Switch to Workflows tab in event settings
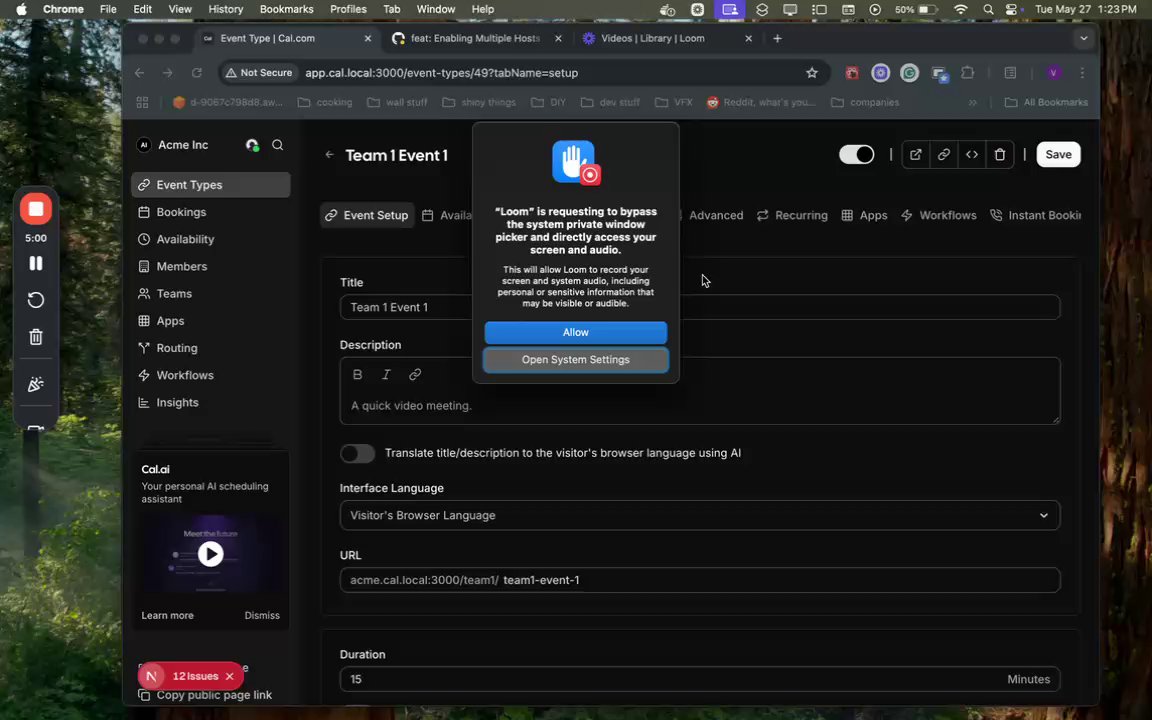Viewport: 1152px width, 720px height. (938, 215)
